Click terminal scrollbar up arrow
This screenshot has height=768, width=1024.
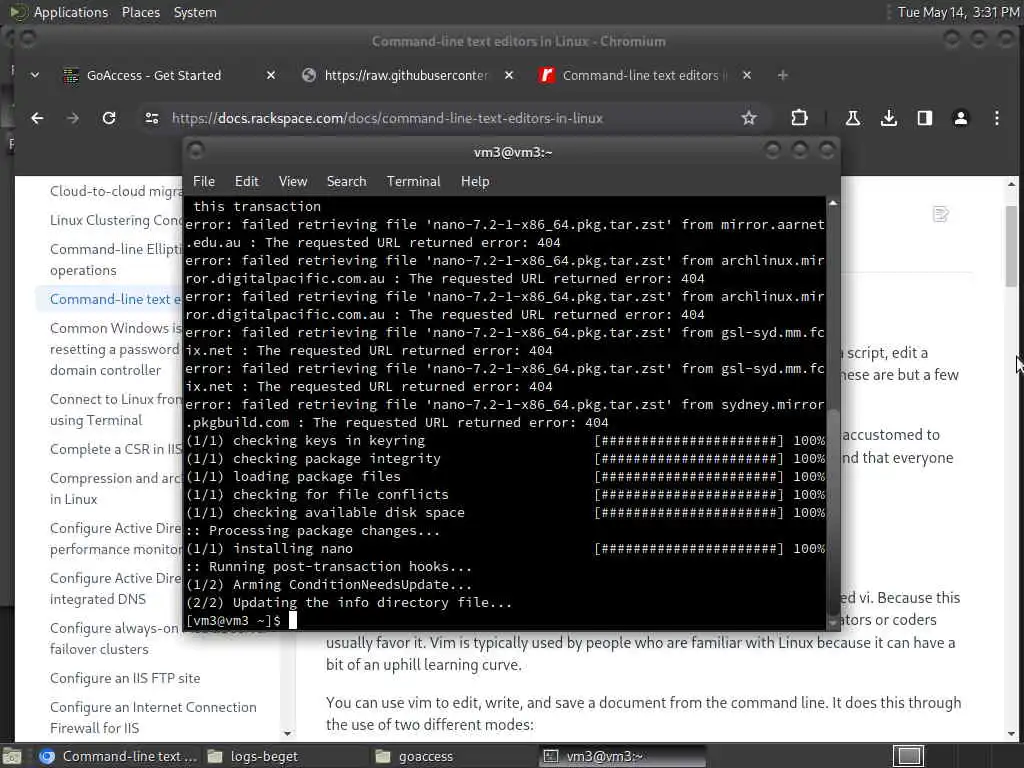click(x=833, y=203)
